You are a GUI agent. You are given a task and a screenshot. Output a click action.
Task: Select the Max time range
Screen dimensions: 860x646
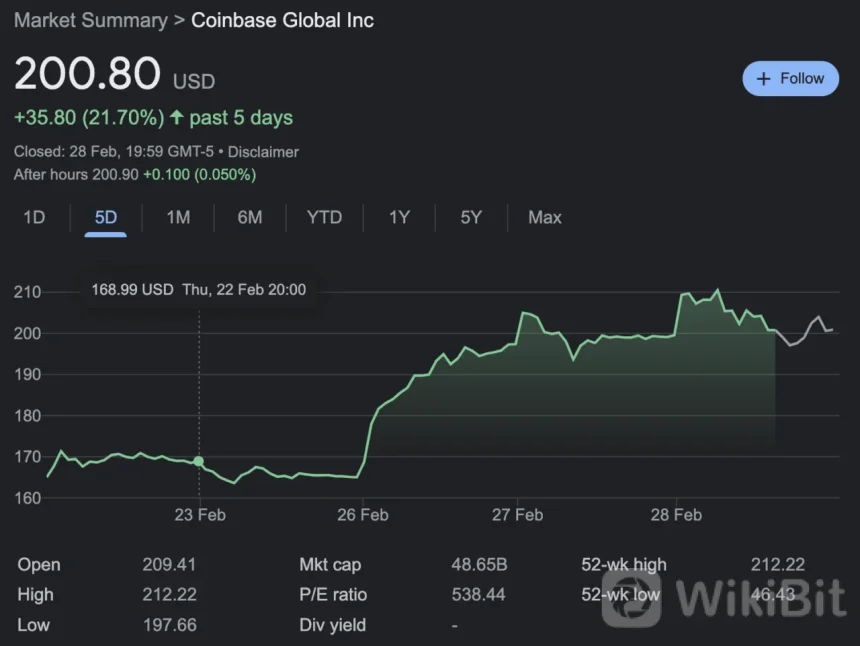coord(544,217)
